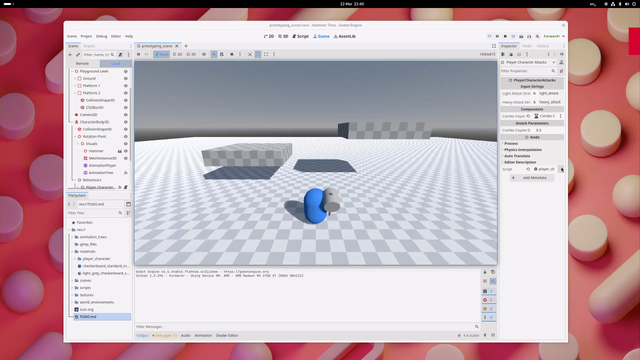Toggle visibility of Camera3D node
The width and height of the screenshot is (640, 360).
pyautogui.click(x=126, y=115)
